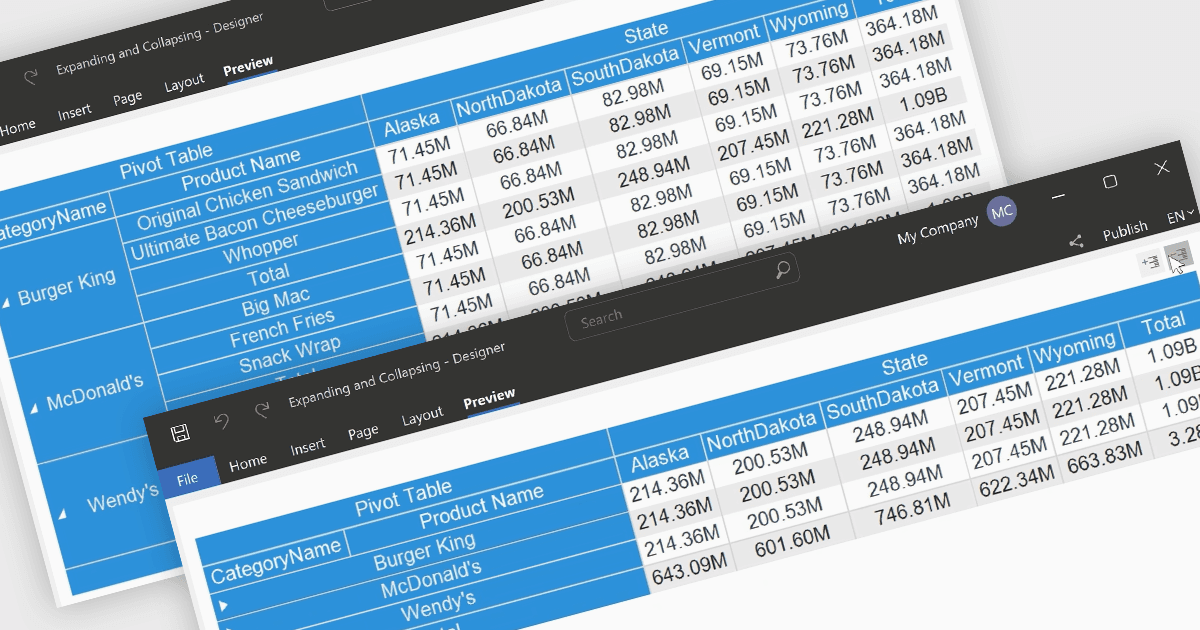Click the 601.60M total cell
This screenshot has height=630, width=1200.
[792, 544]
